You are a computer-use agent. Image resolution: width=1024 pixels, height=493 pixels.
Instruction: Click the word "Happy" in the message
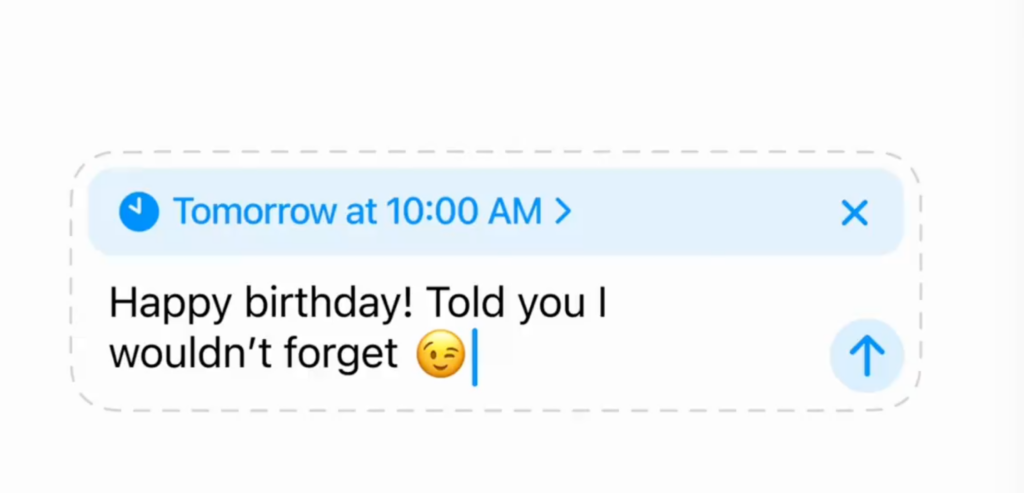(170, 306)
